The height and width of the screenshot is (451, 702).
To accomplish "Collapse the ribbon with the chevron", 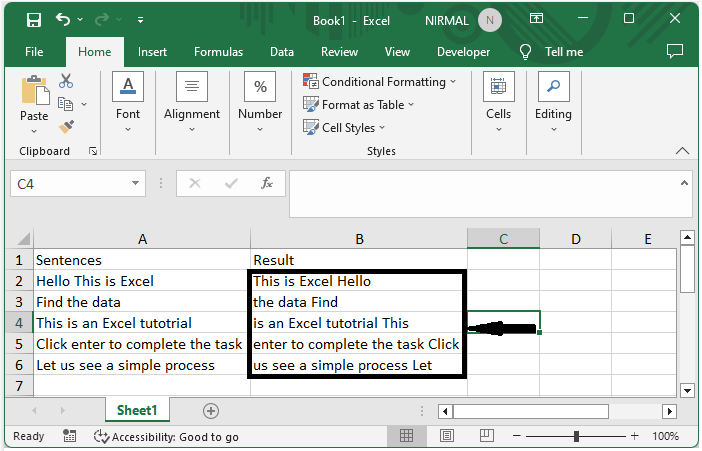I will [x=682, y=150].
